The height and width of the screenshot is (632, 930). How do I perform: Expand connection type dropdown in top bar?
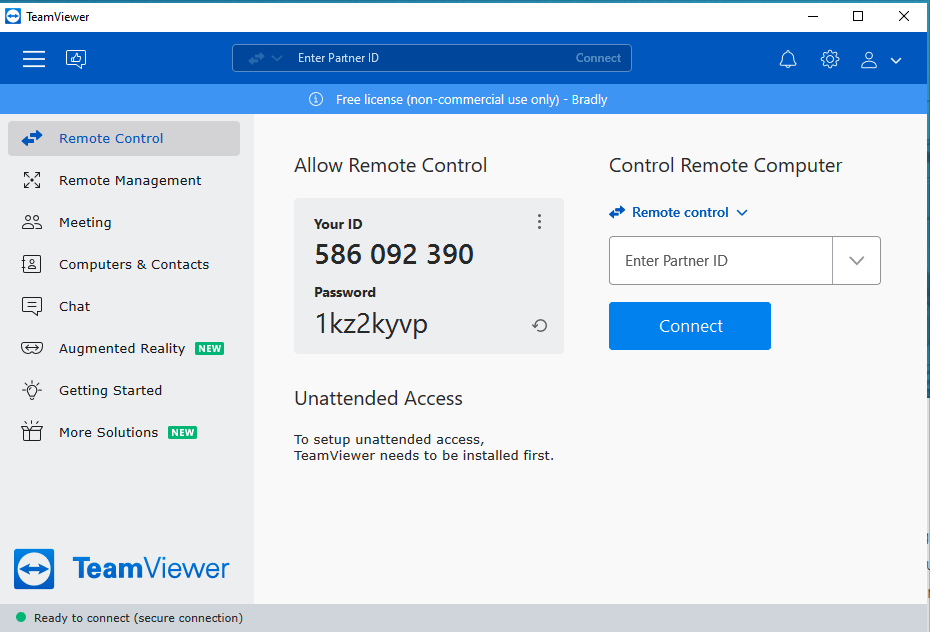[266, 58]
